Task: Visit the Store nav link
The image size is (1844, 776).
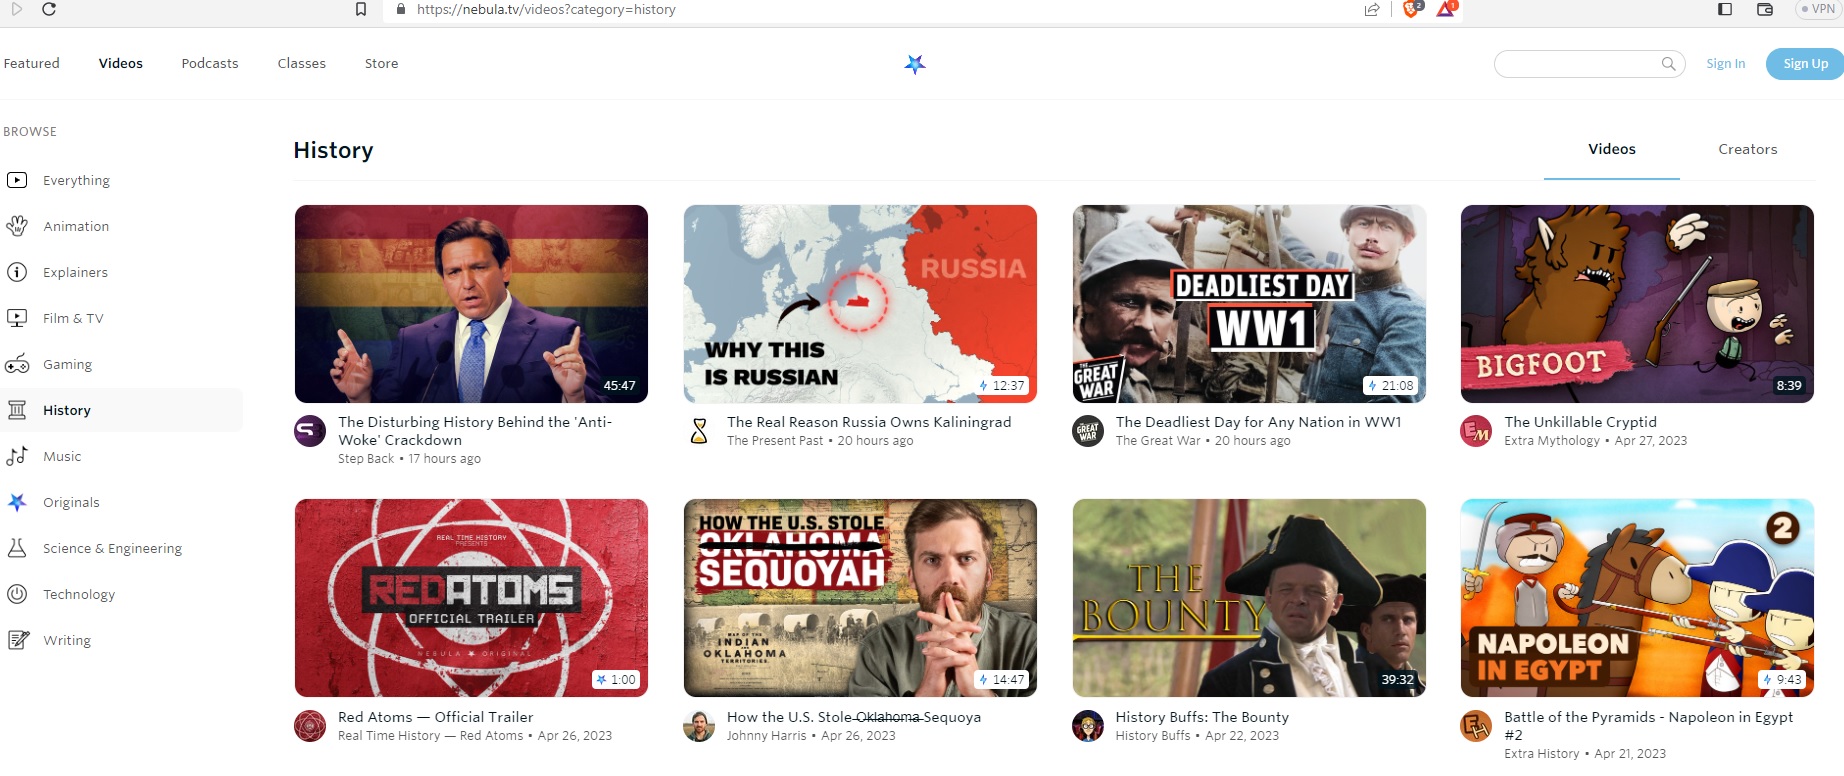Action: (381, 63)
